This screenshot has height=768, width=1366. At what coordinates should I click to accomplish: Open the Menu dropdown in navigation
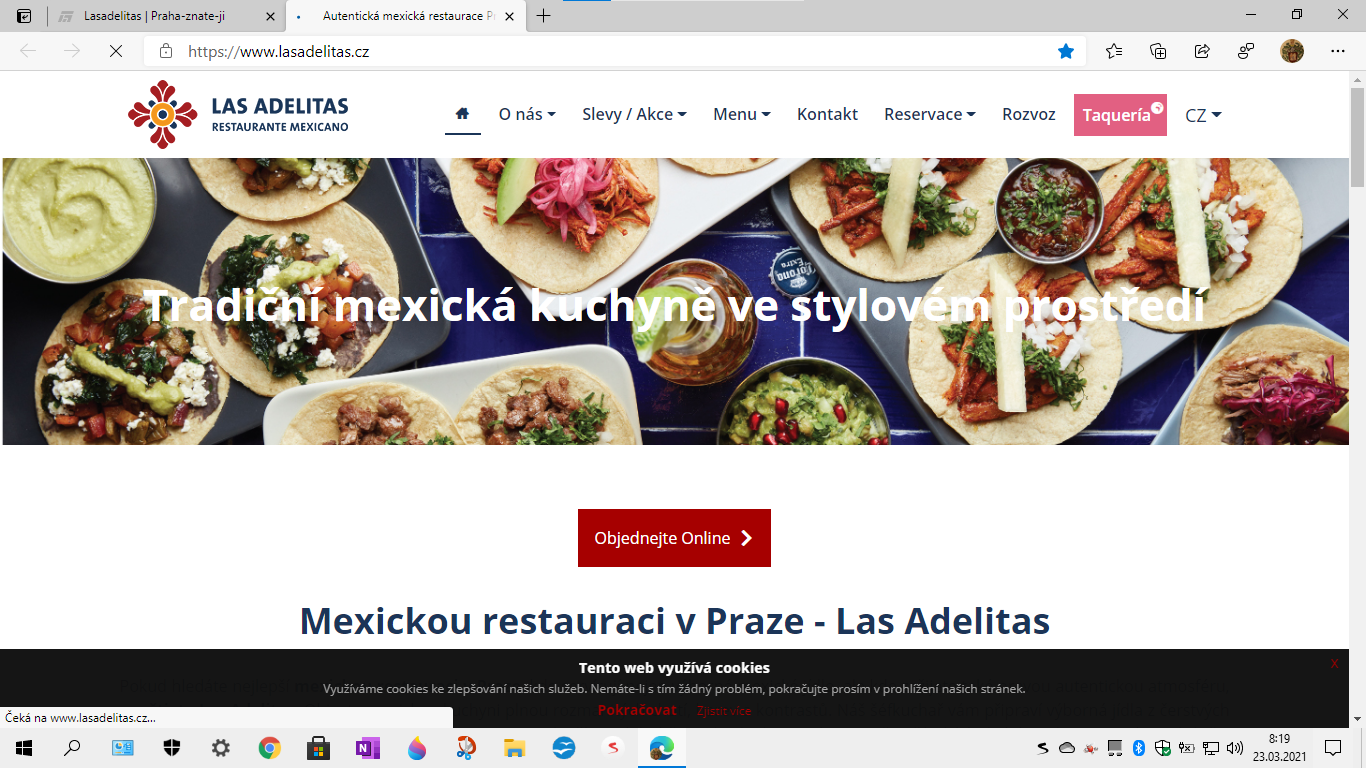tap(741, 114)
